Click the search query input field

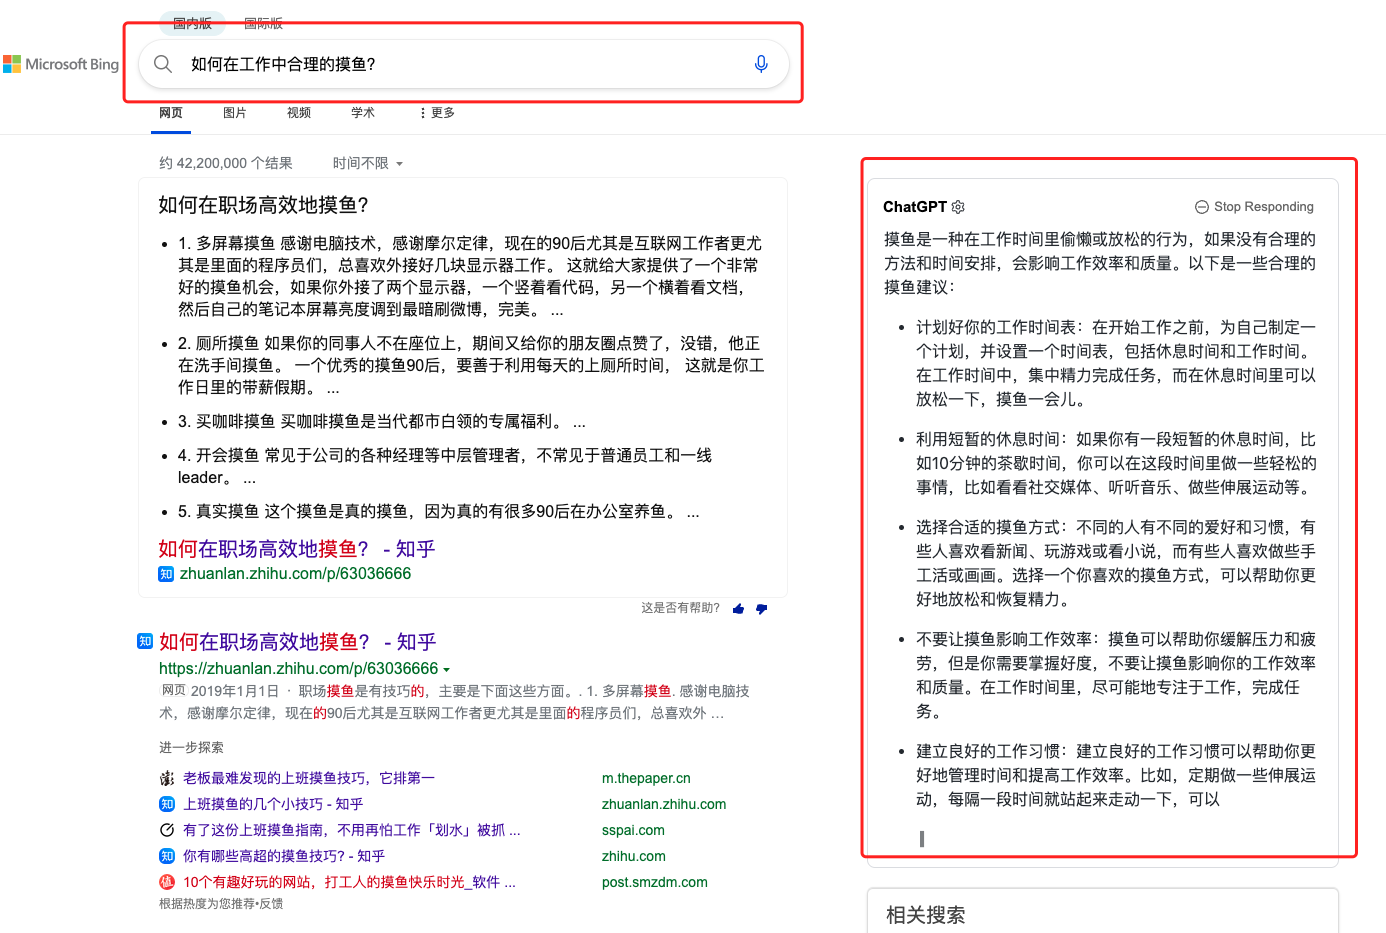tap(465, 64)
